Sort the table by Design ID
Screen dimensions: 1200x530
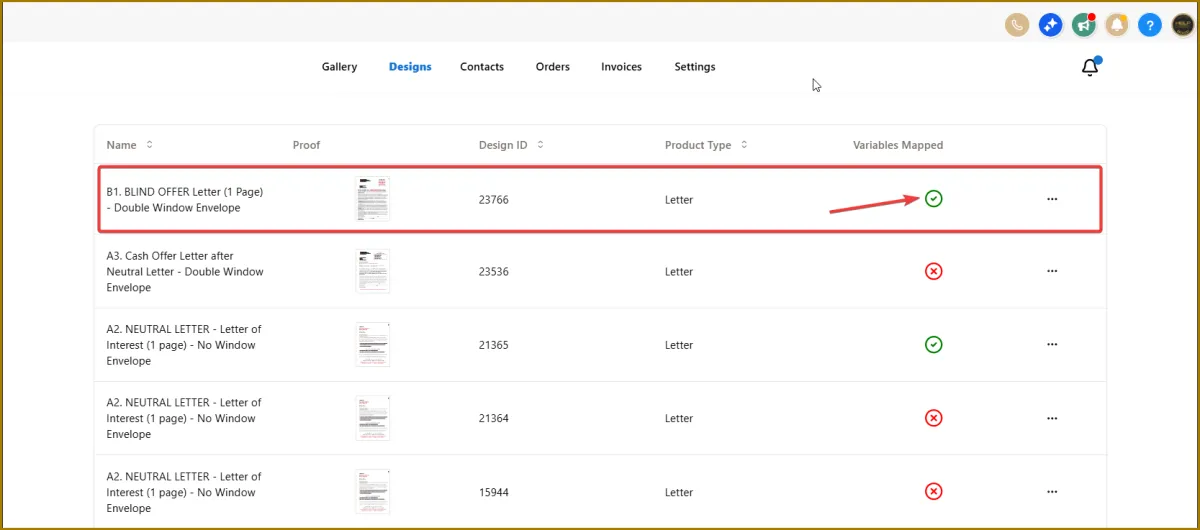[x=540, y=145]
